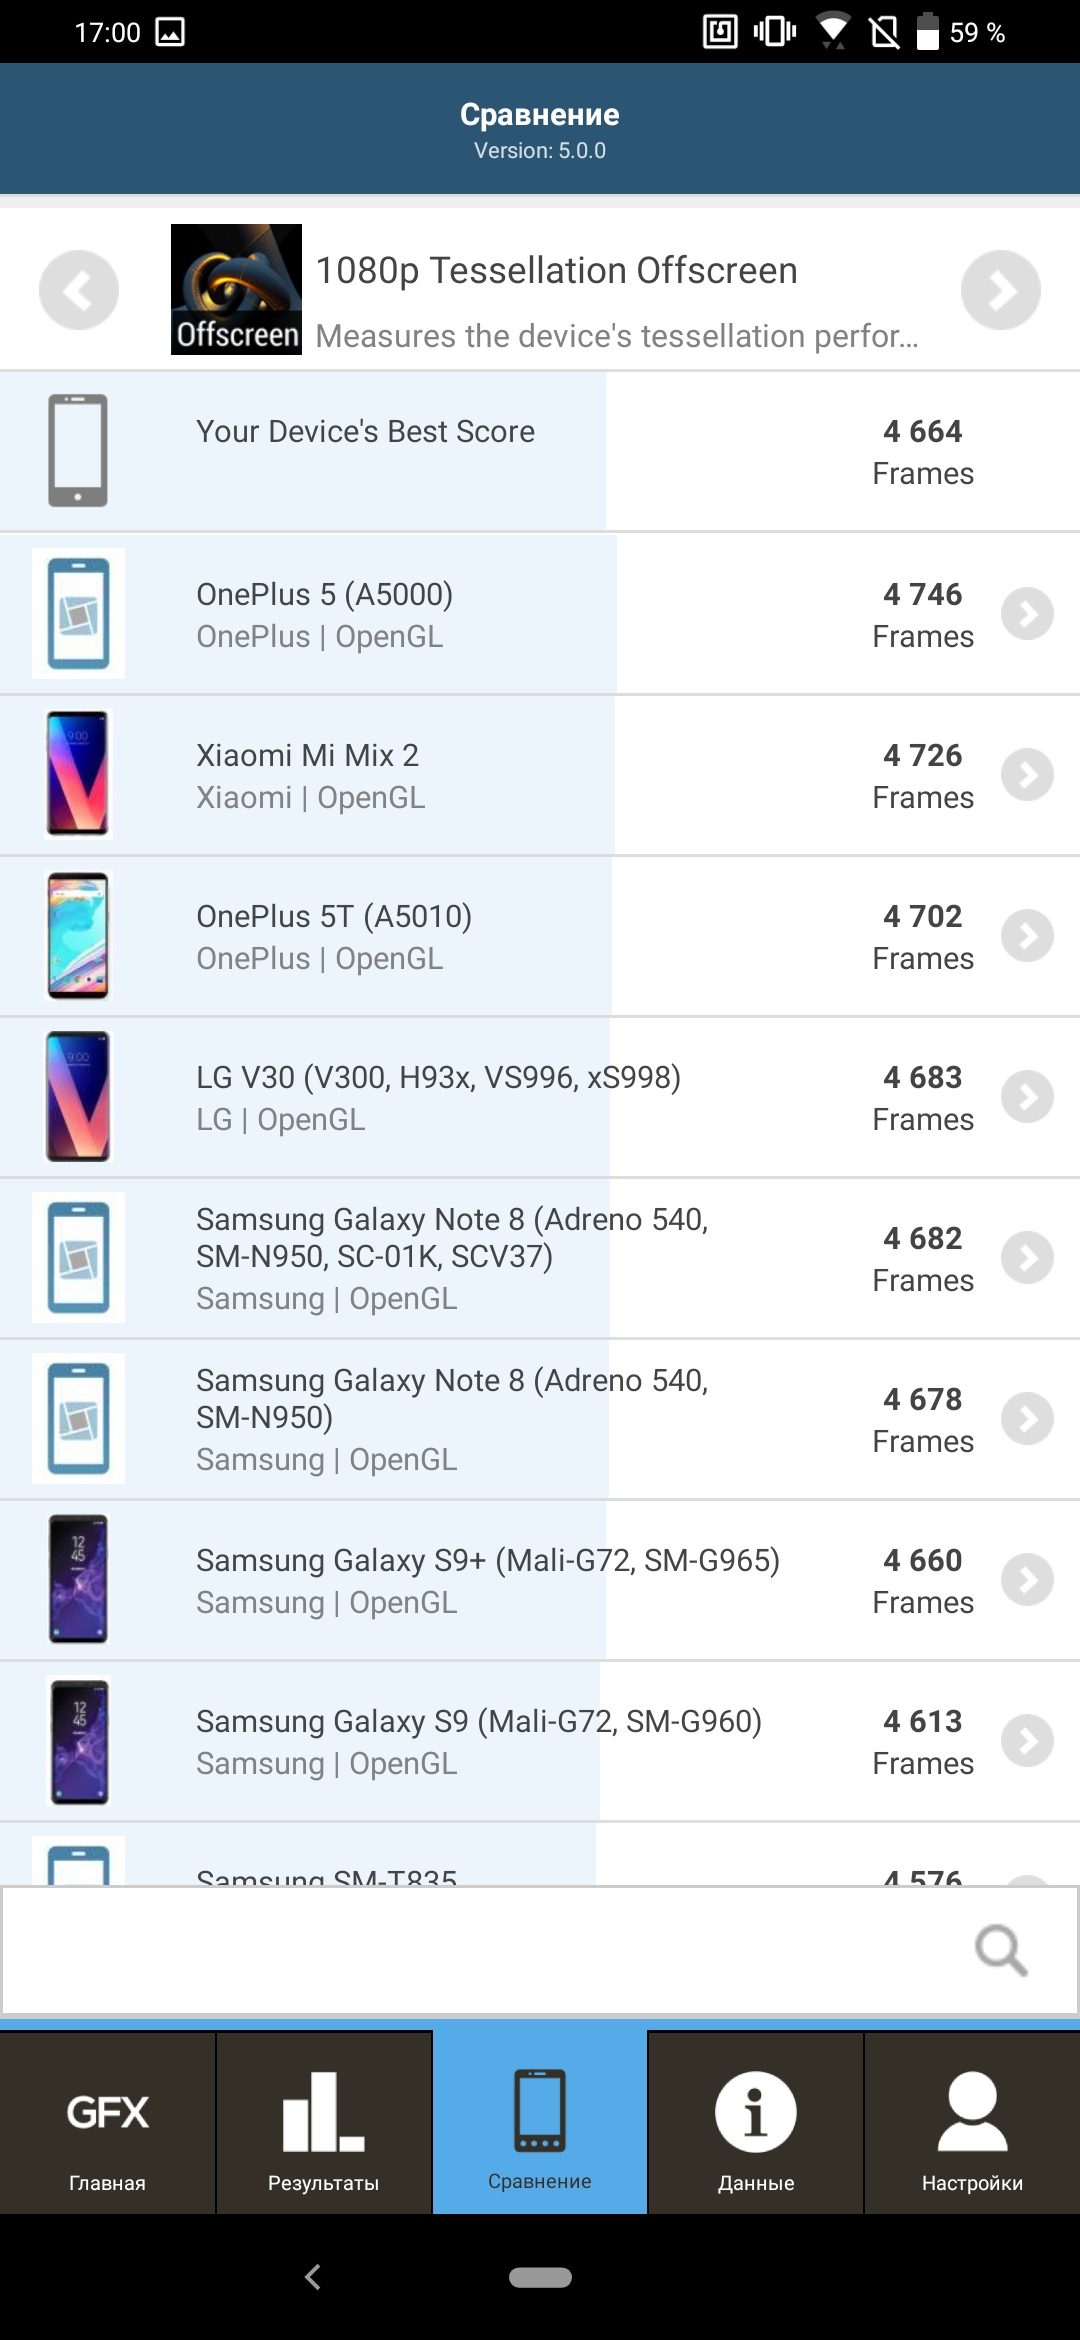Open Настройки profile tab
The image size is (1080, 2340).
[x=971, y=2124]
